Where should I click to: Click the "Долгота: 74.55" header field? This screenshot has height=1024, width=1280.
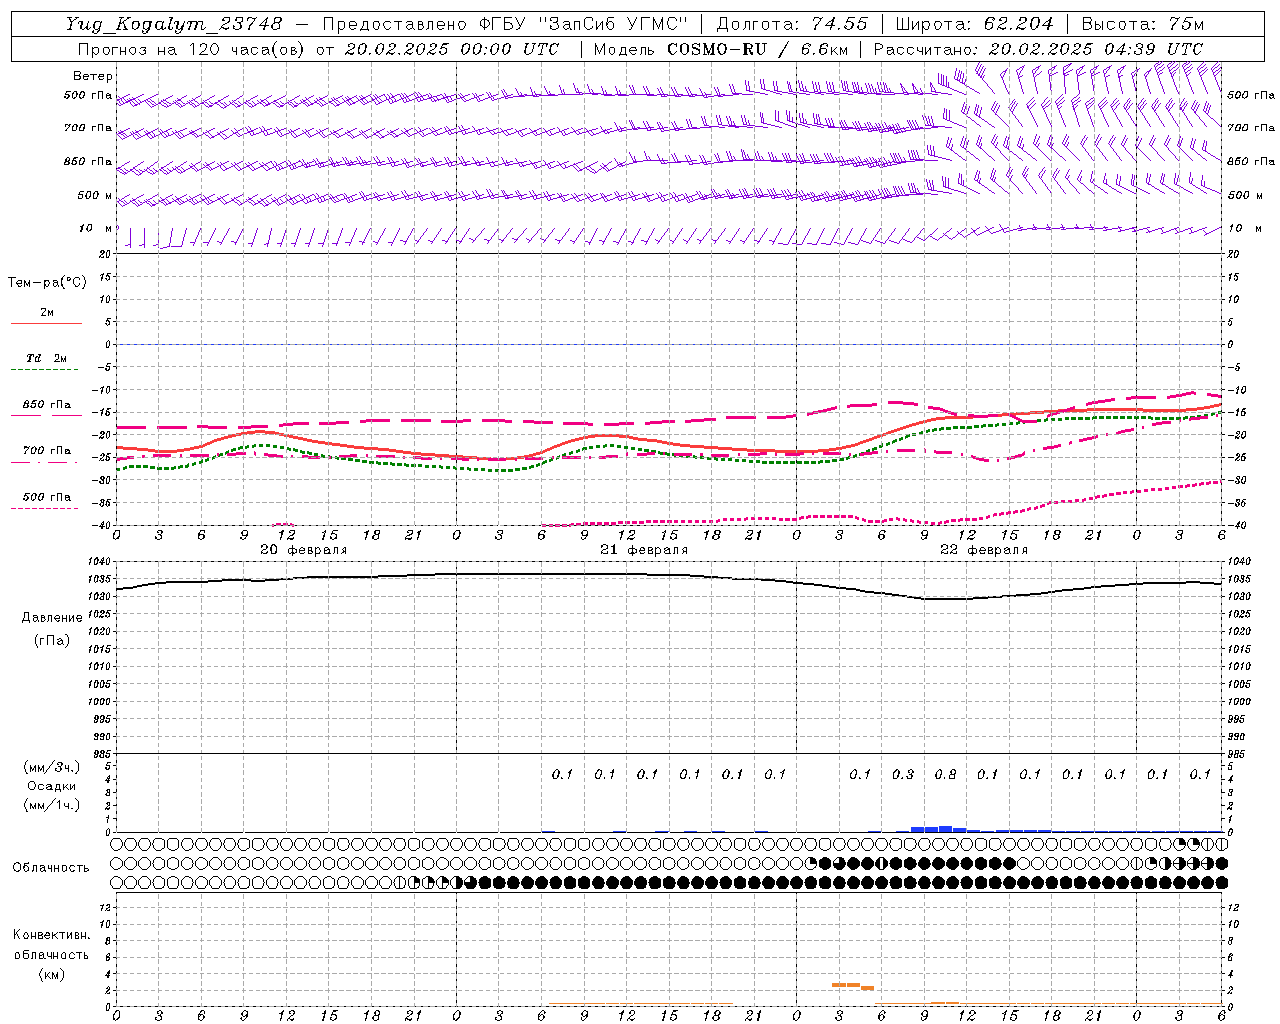792,24
